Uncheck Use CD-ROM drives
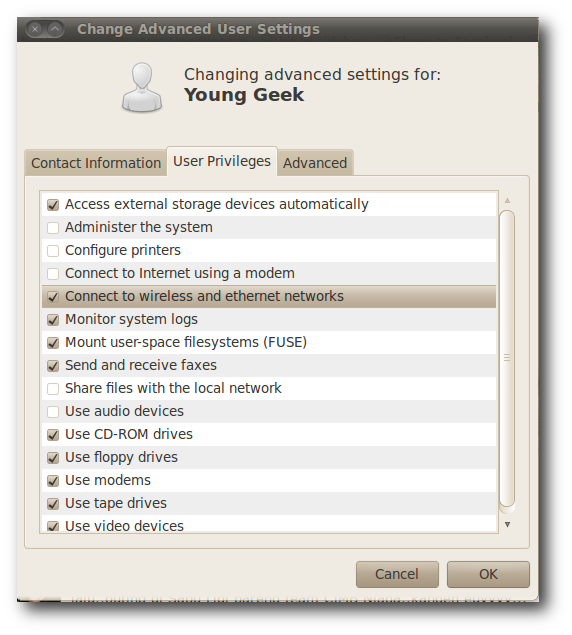The image size is (572, 635). pos(53,435)
